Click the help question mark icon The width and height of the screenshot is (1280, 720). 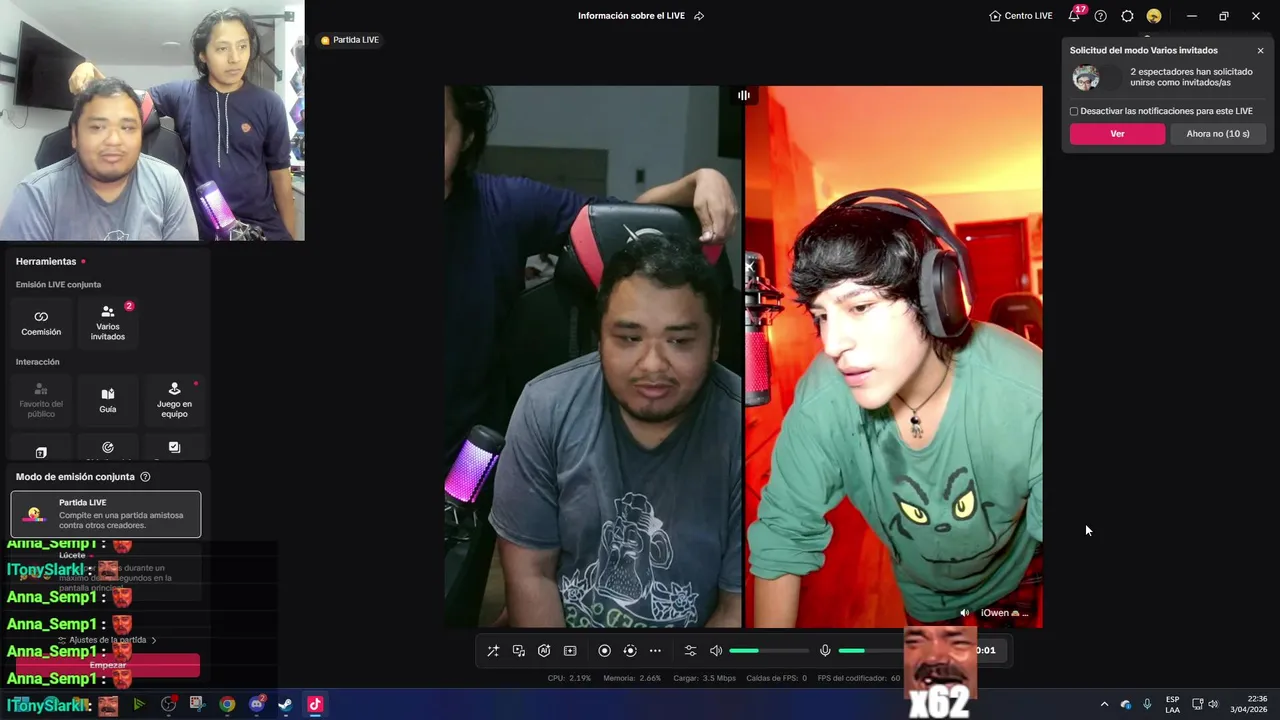[1101, 16]
